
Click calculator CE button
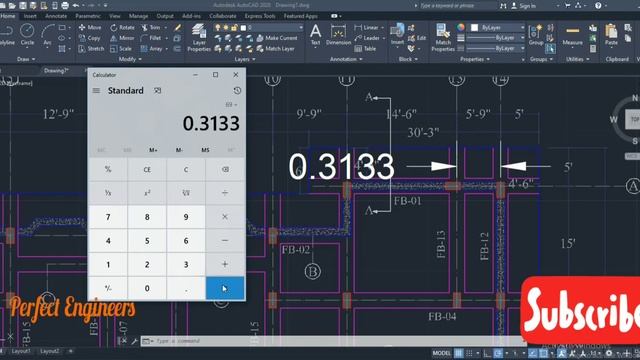click(x=147, y=169)
